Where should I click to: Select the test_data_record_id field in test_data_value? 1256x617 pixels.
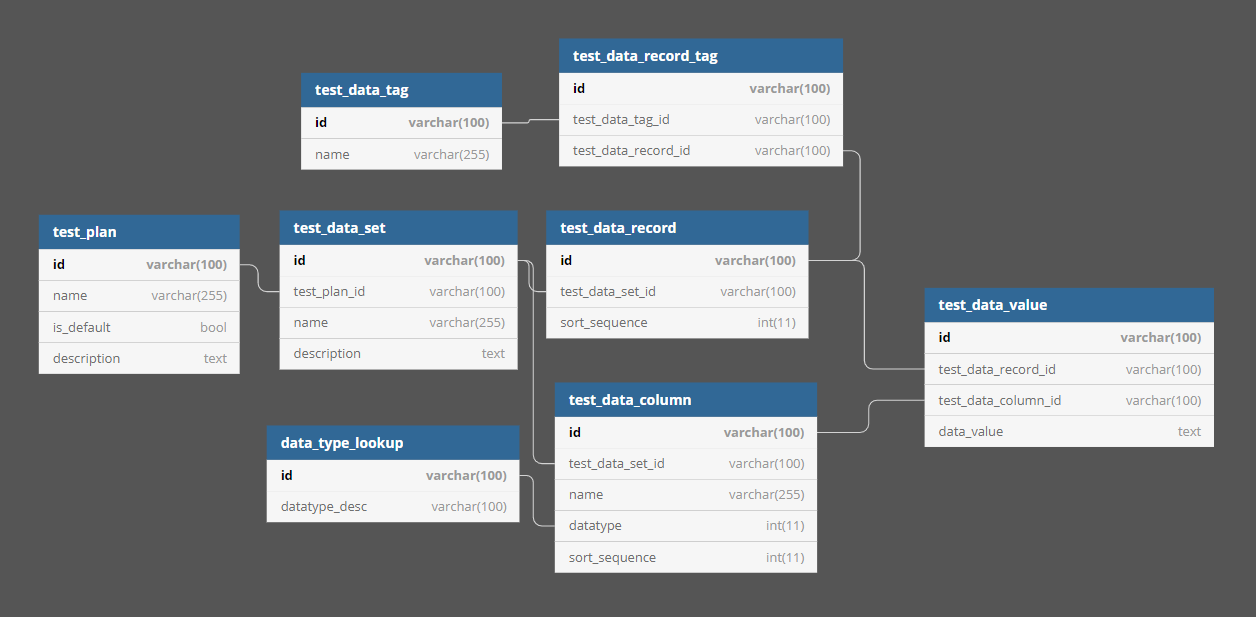point(1068,368)
